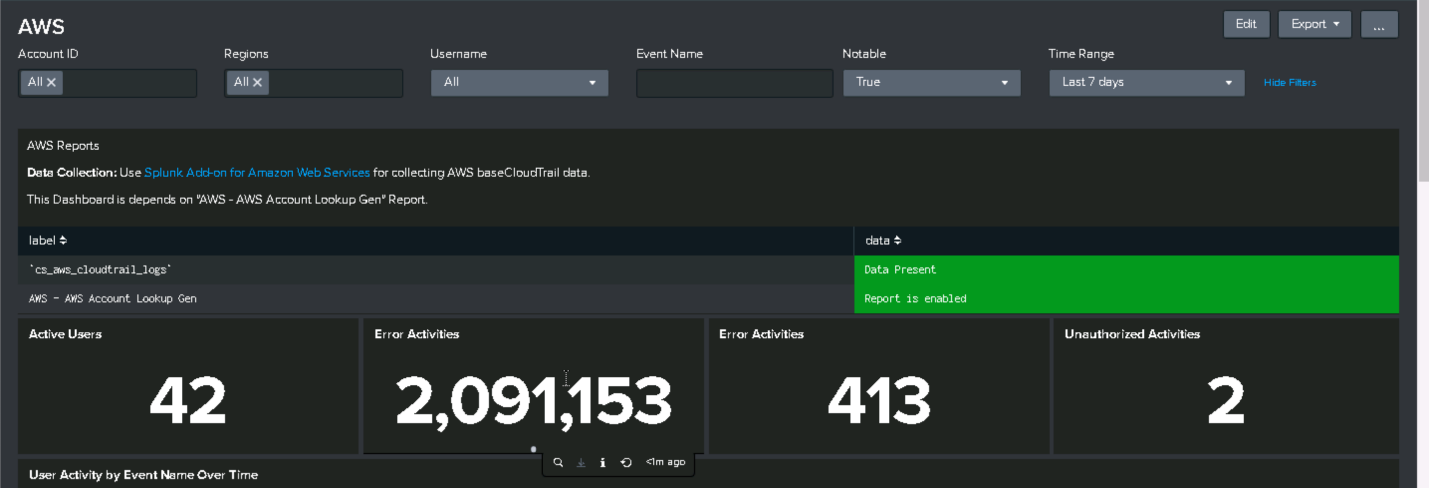Click the Edit dashboard button
1429x488 pixels.
(1246, 24)
